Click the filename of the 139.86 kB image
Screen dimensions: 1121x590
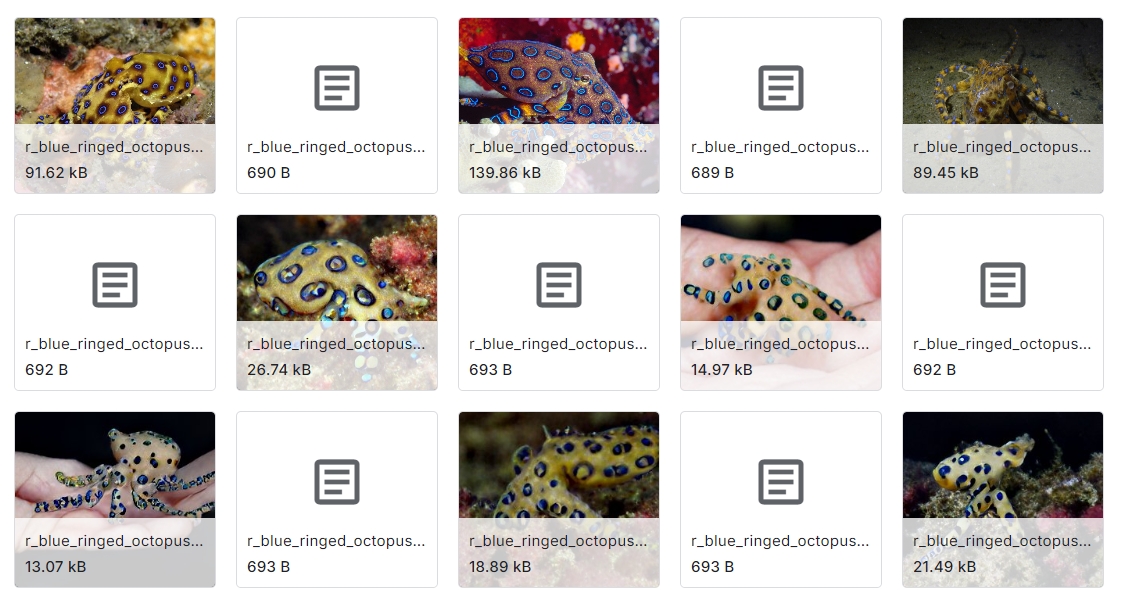click(558, 147)
